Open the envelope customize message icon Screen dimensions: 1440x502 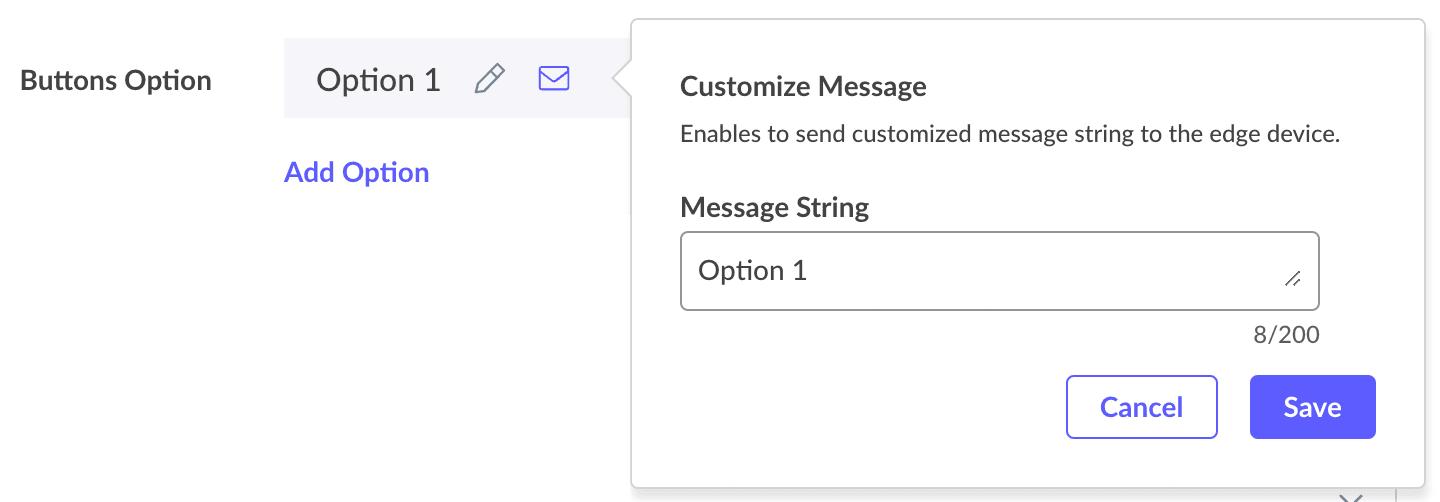(554, 78)
